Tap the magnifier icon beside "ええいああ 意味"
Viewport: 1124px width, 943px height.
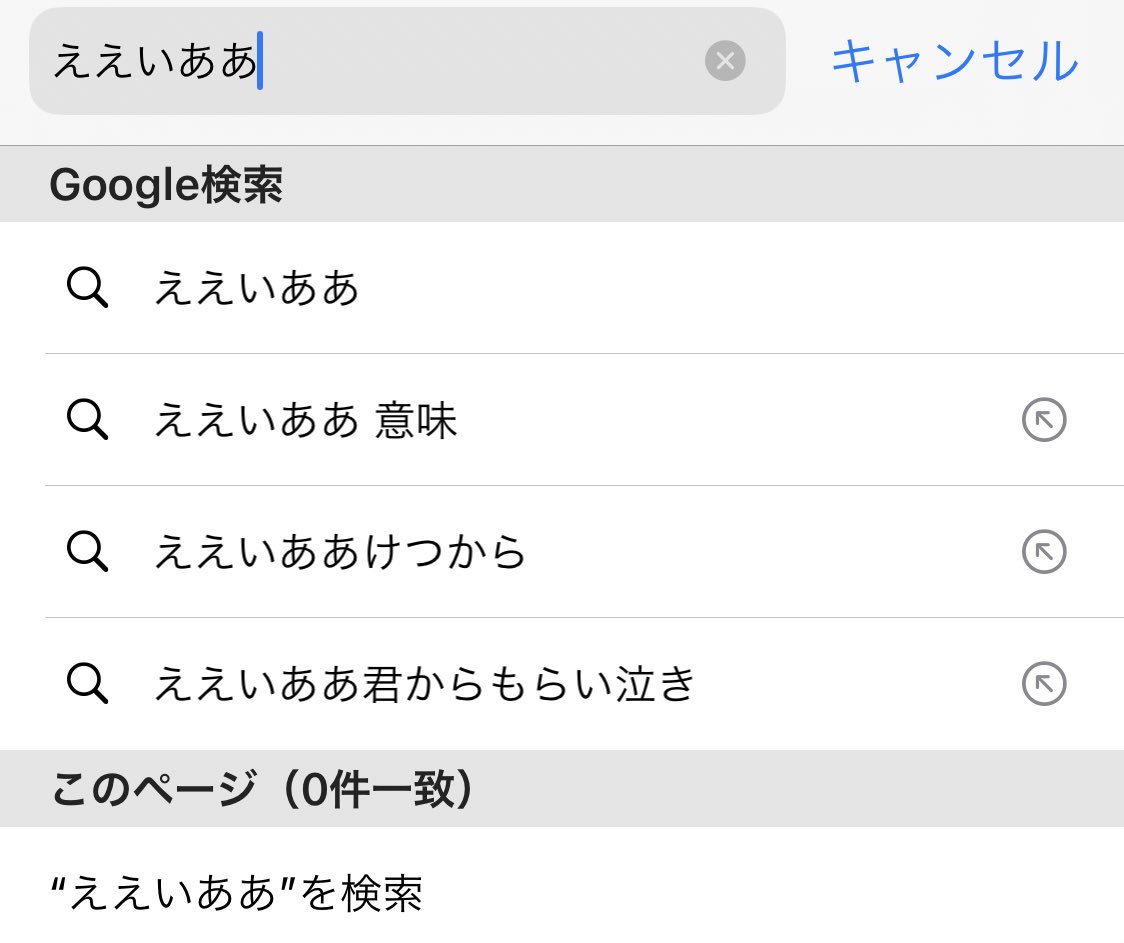pos(88,420)
